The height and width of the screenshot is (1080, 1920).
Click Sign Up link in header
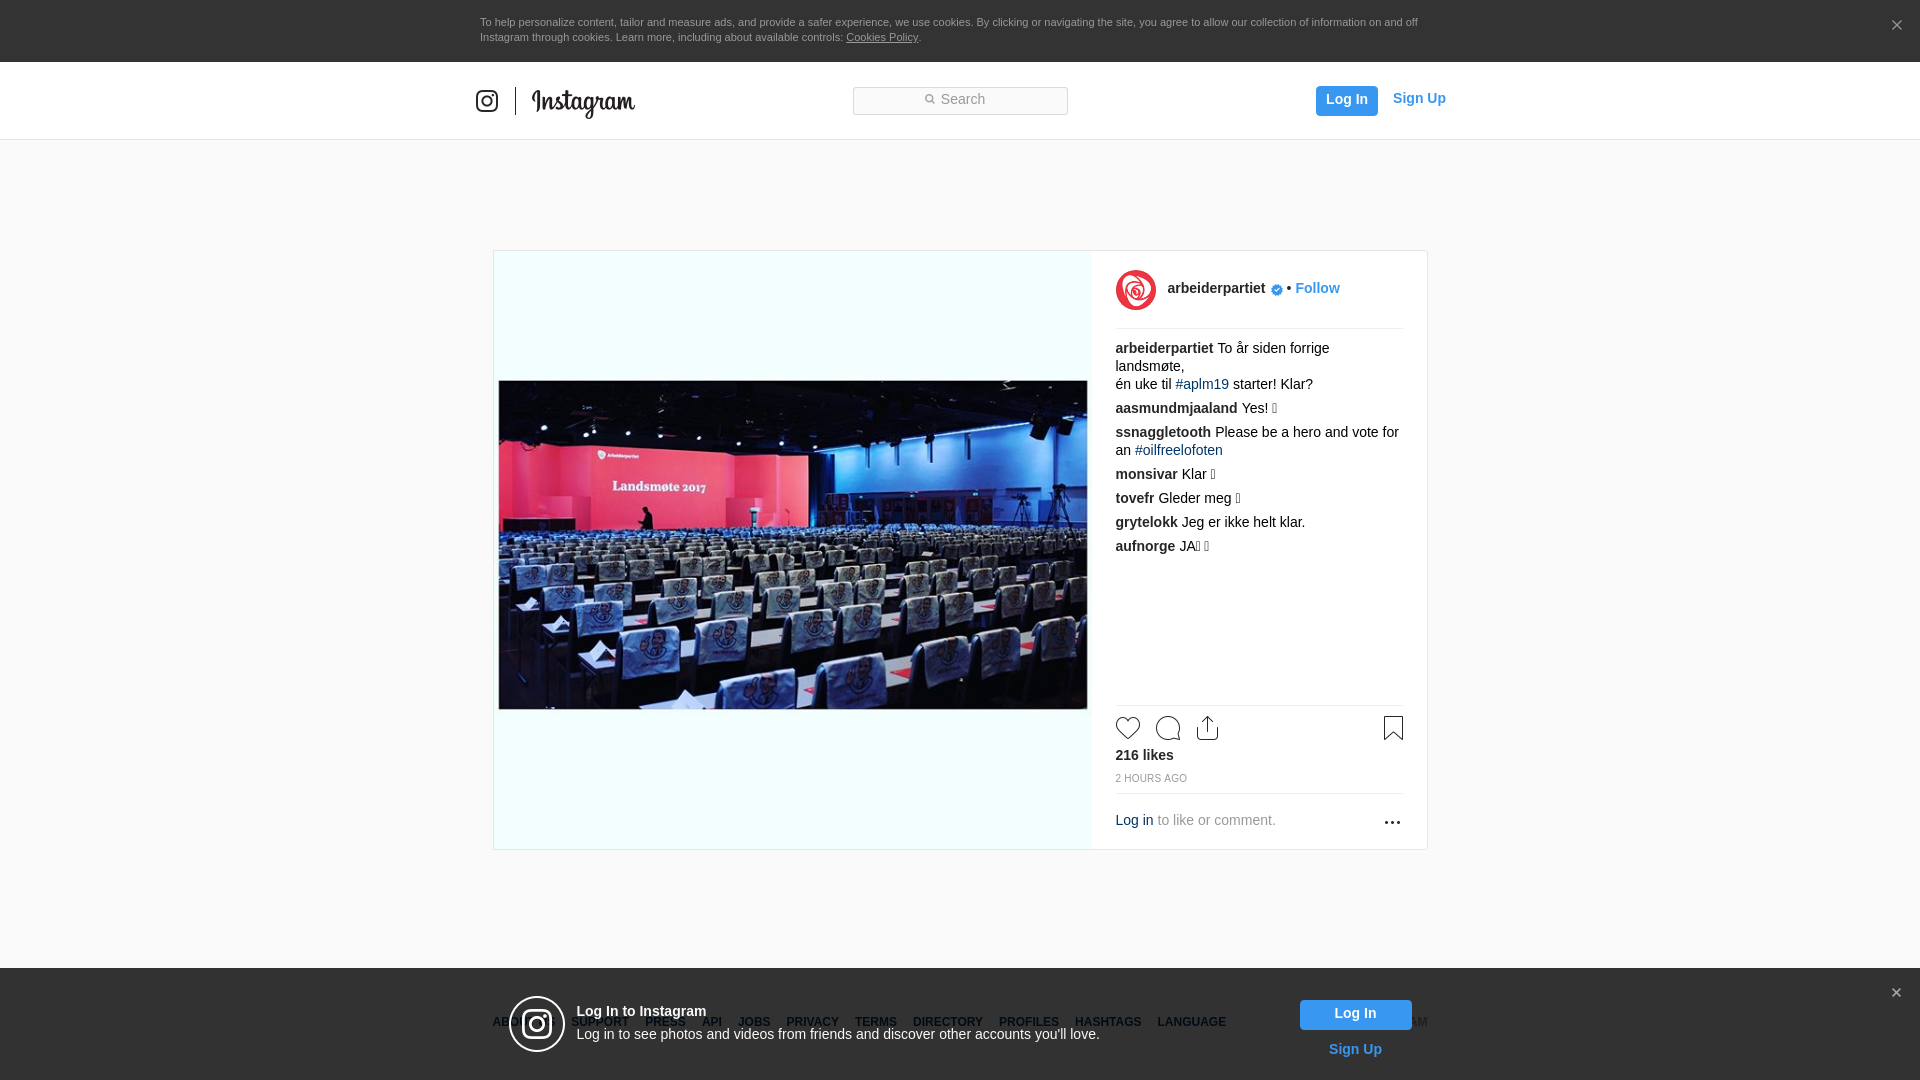[x=1418, y=98]
